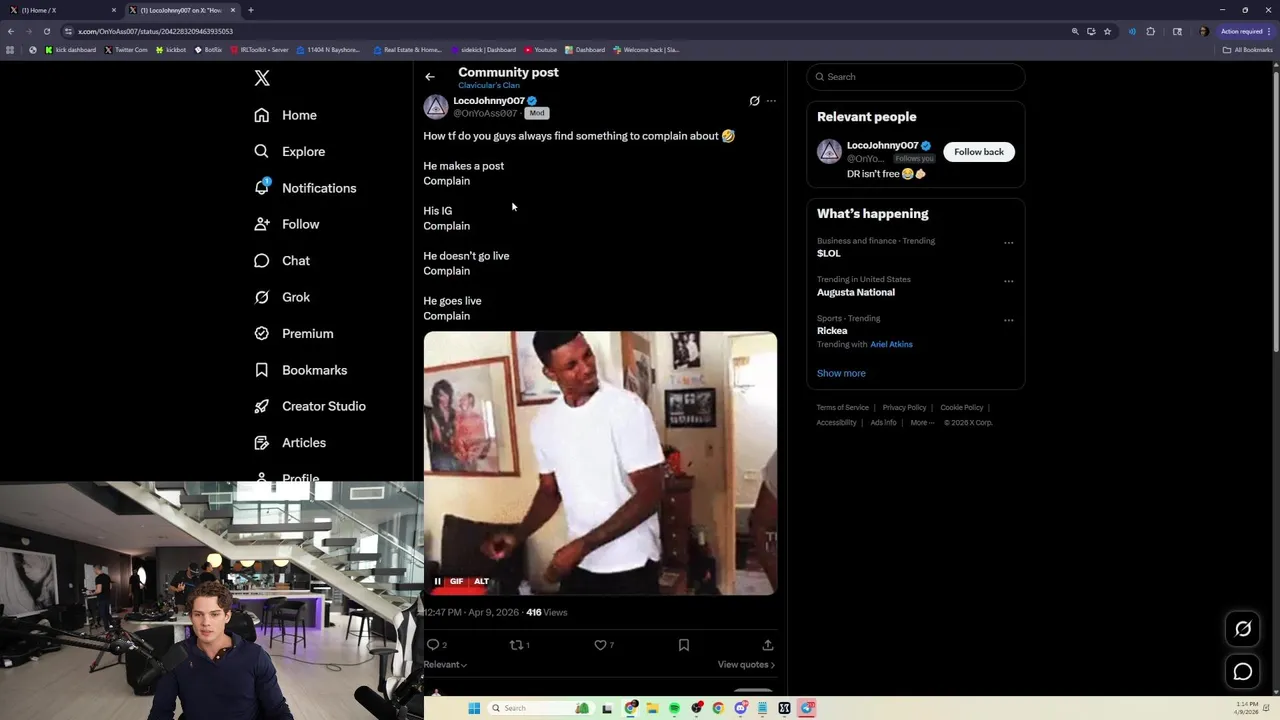
Task: Expand the Relevant replies sort dropdown
Action: [x=445, y=664]
